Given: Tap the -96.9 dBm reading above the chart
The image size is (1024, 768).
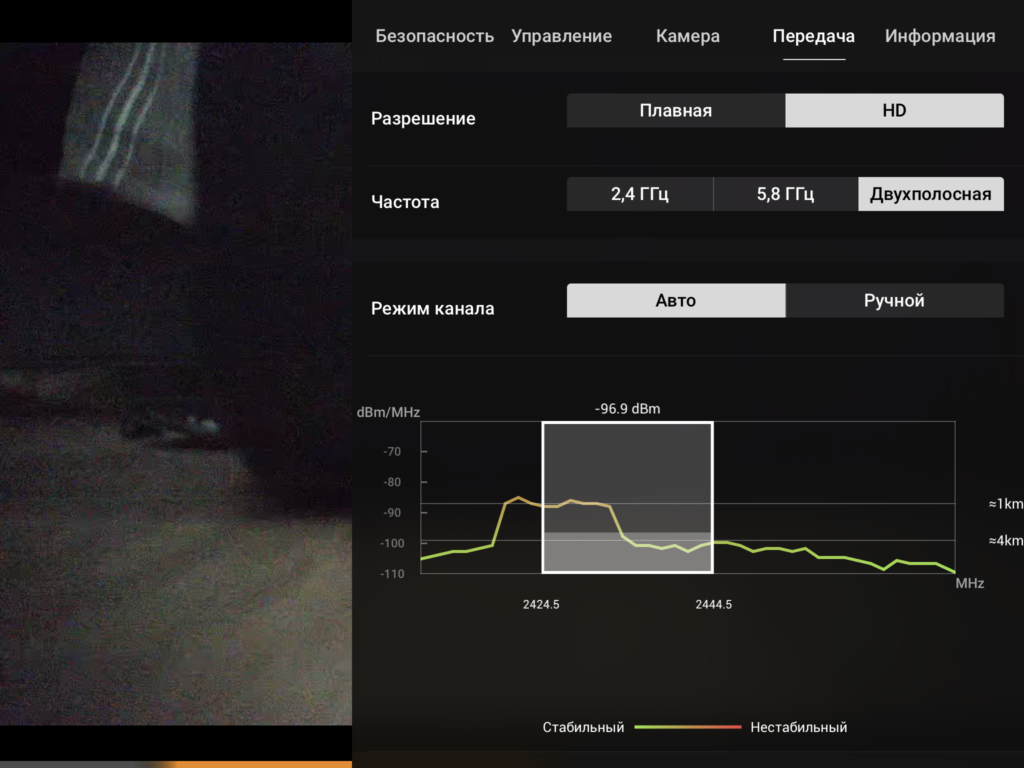Looking at the screenshot, I should (627, 409).
